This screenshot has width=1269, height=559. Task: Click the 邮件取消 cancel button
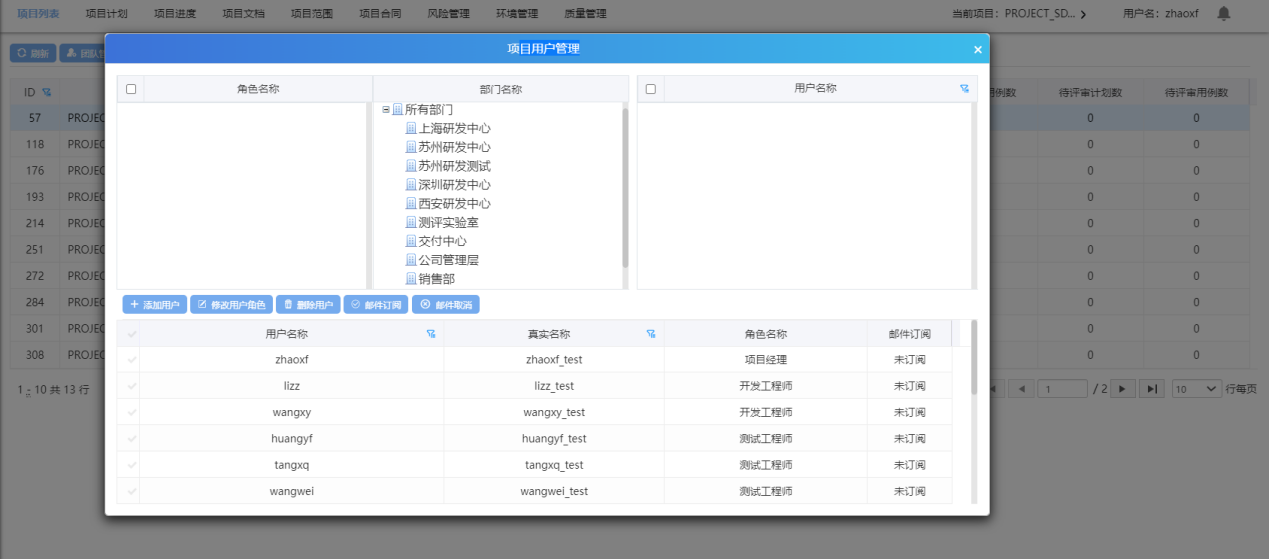[x=446, y=304]
